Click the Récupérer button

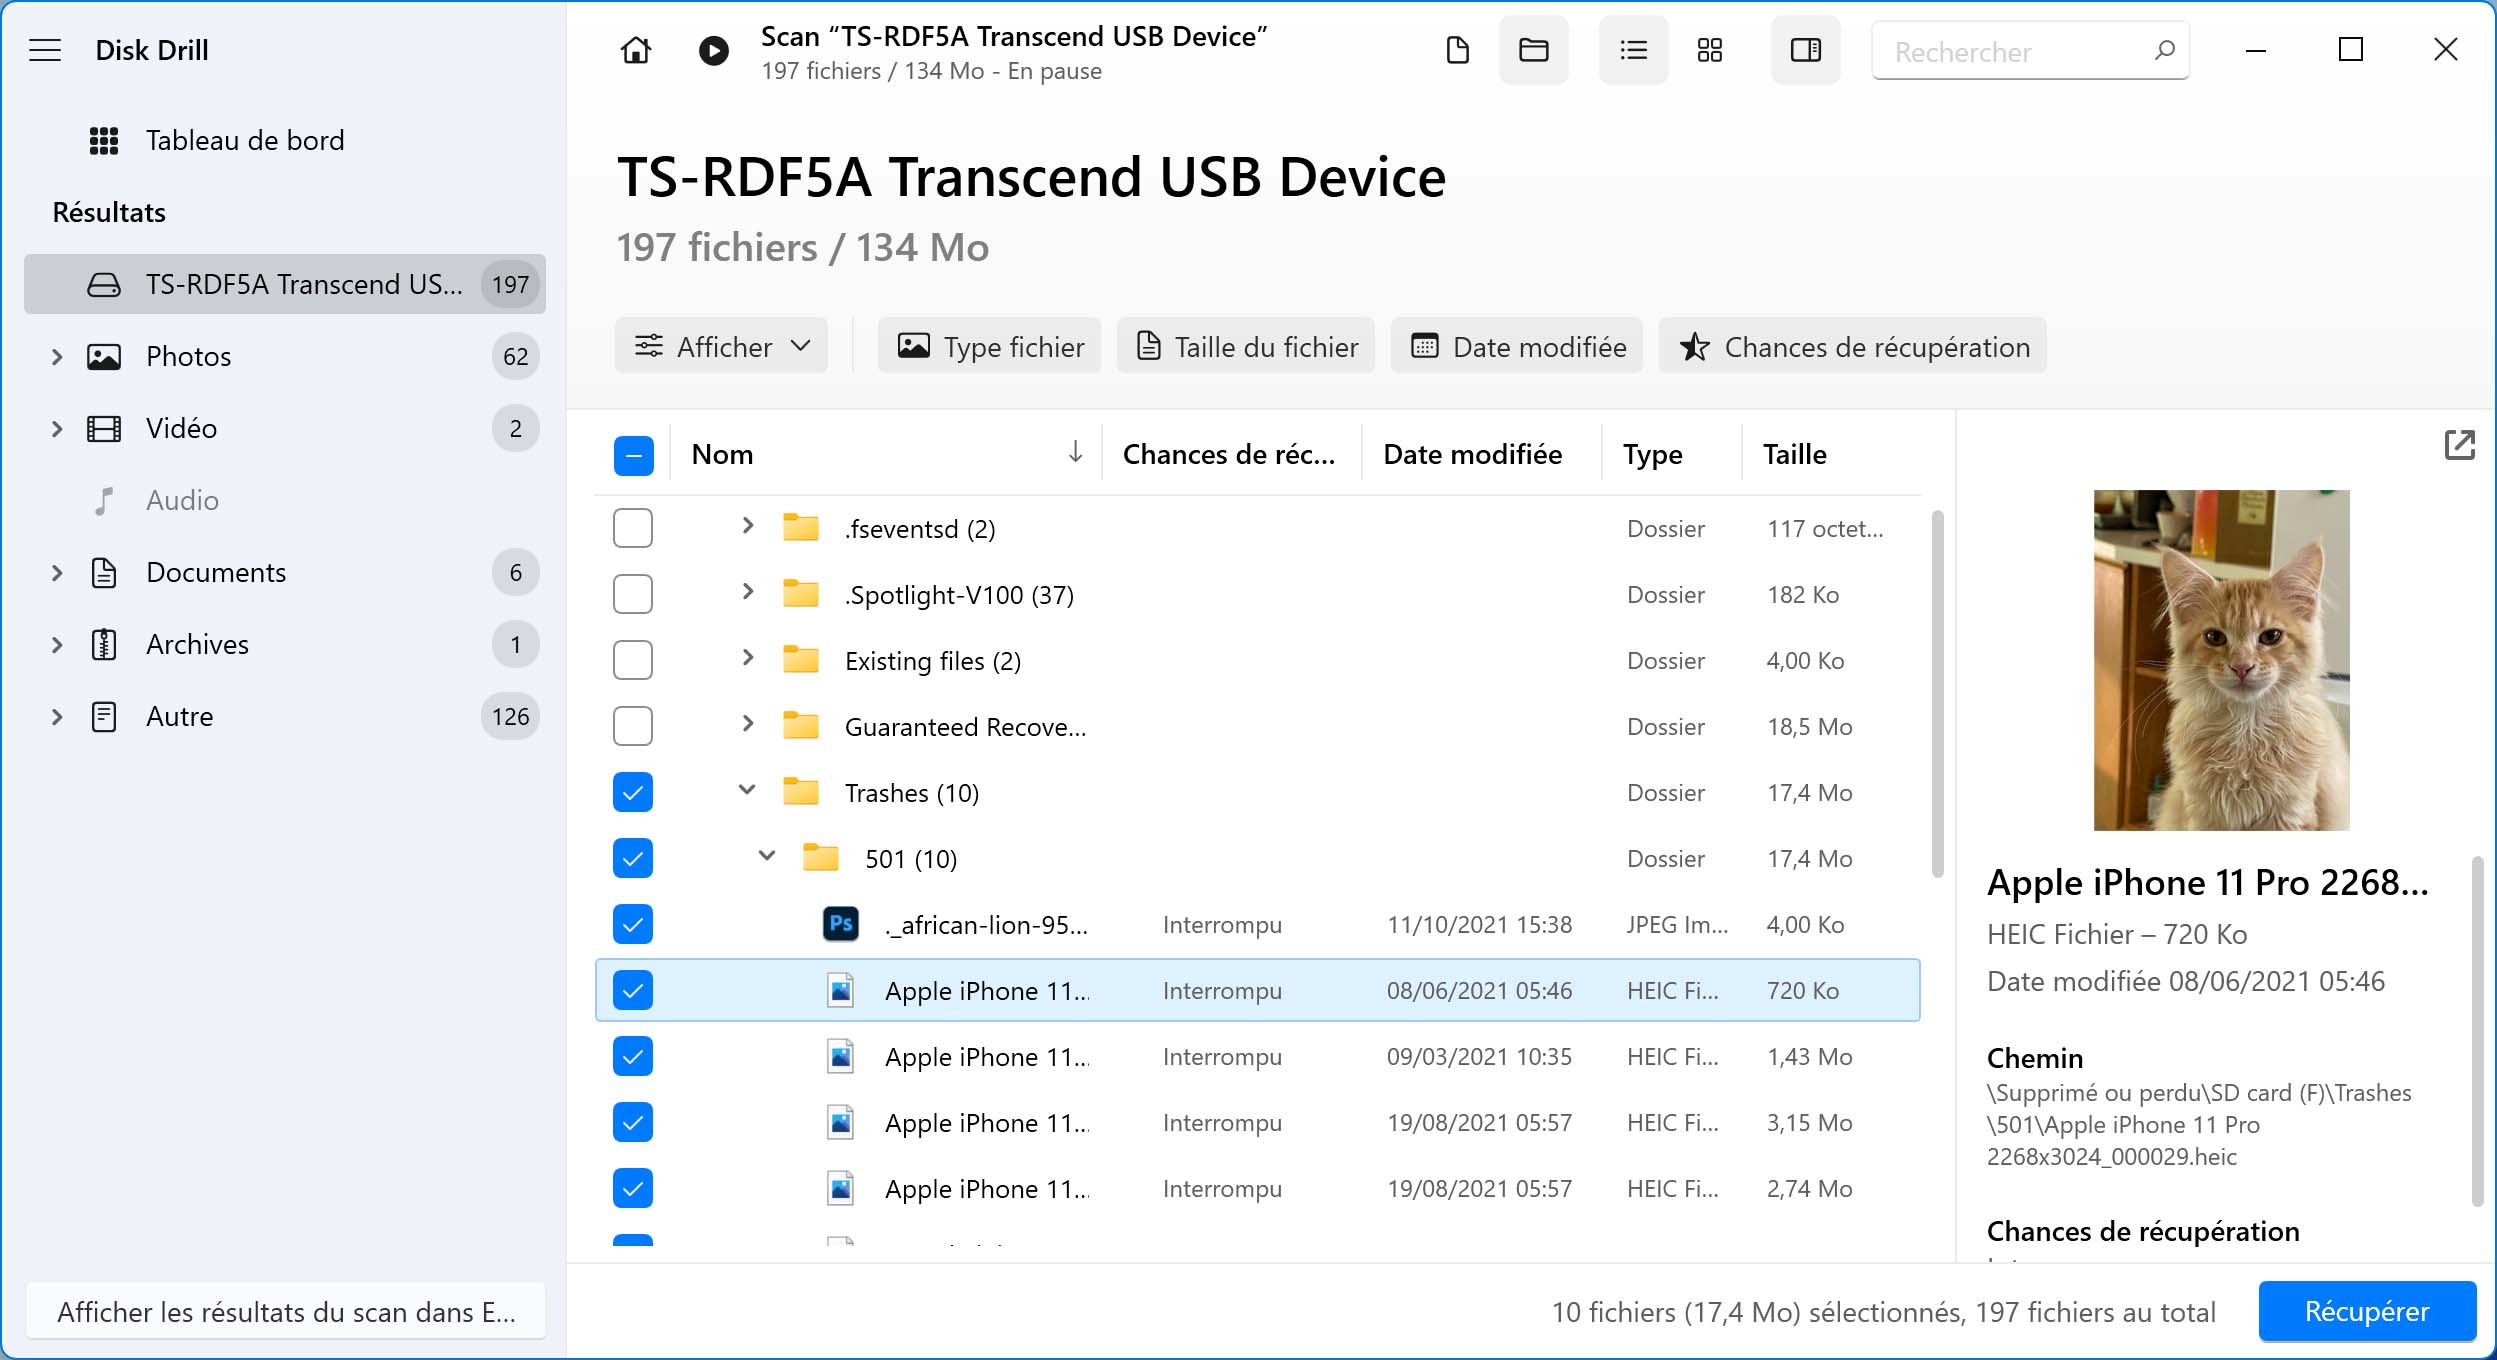(x=2366, y=1311)
